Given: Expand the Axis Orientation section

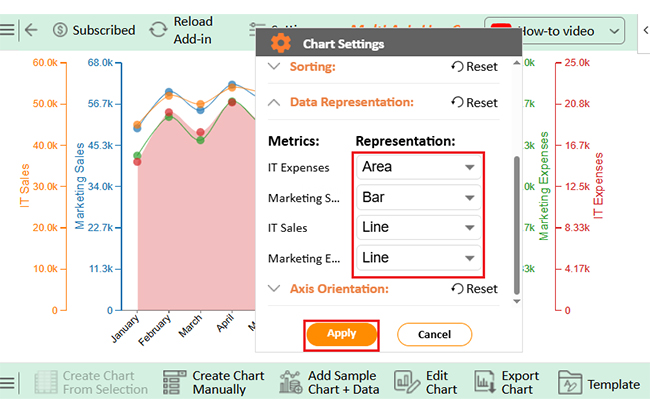Looking at the screenshot, I should click(x=274, y=289).
